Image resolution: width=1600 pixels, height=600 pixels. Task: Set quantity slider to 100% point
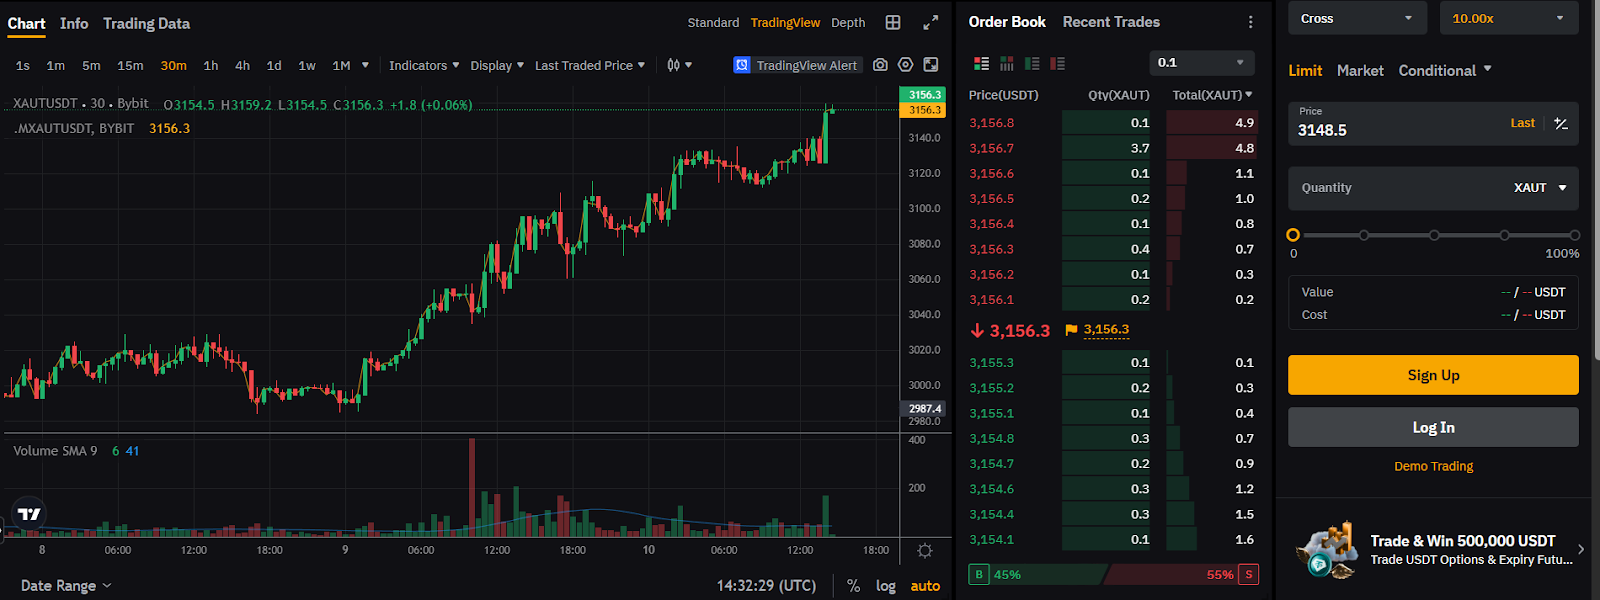(1575, 235)
